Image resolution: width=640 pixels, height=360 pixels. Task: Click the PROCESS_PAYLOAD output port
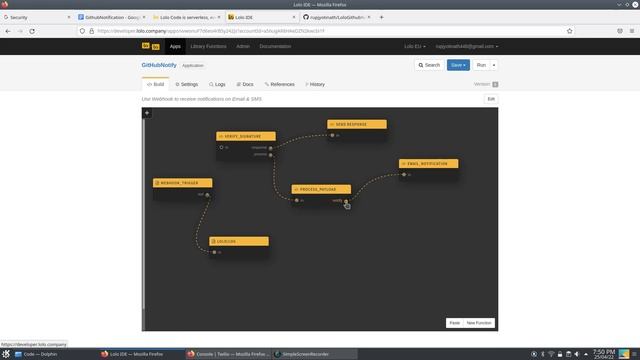point(346,201)
